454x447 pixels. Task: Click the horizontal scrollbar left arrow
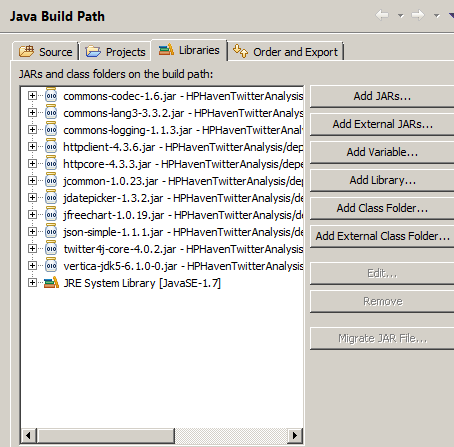pos(29,435)
